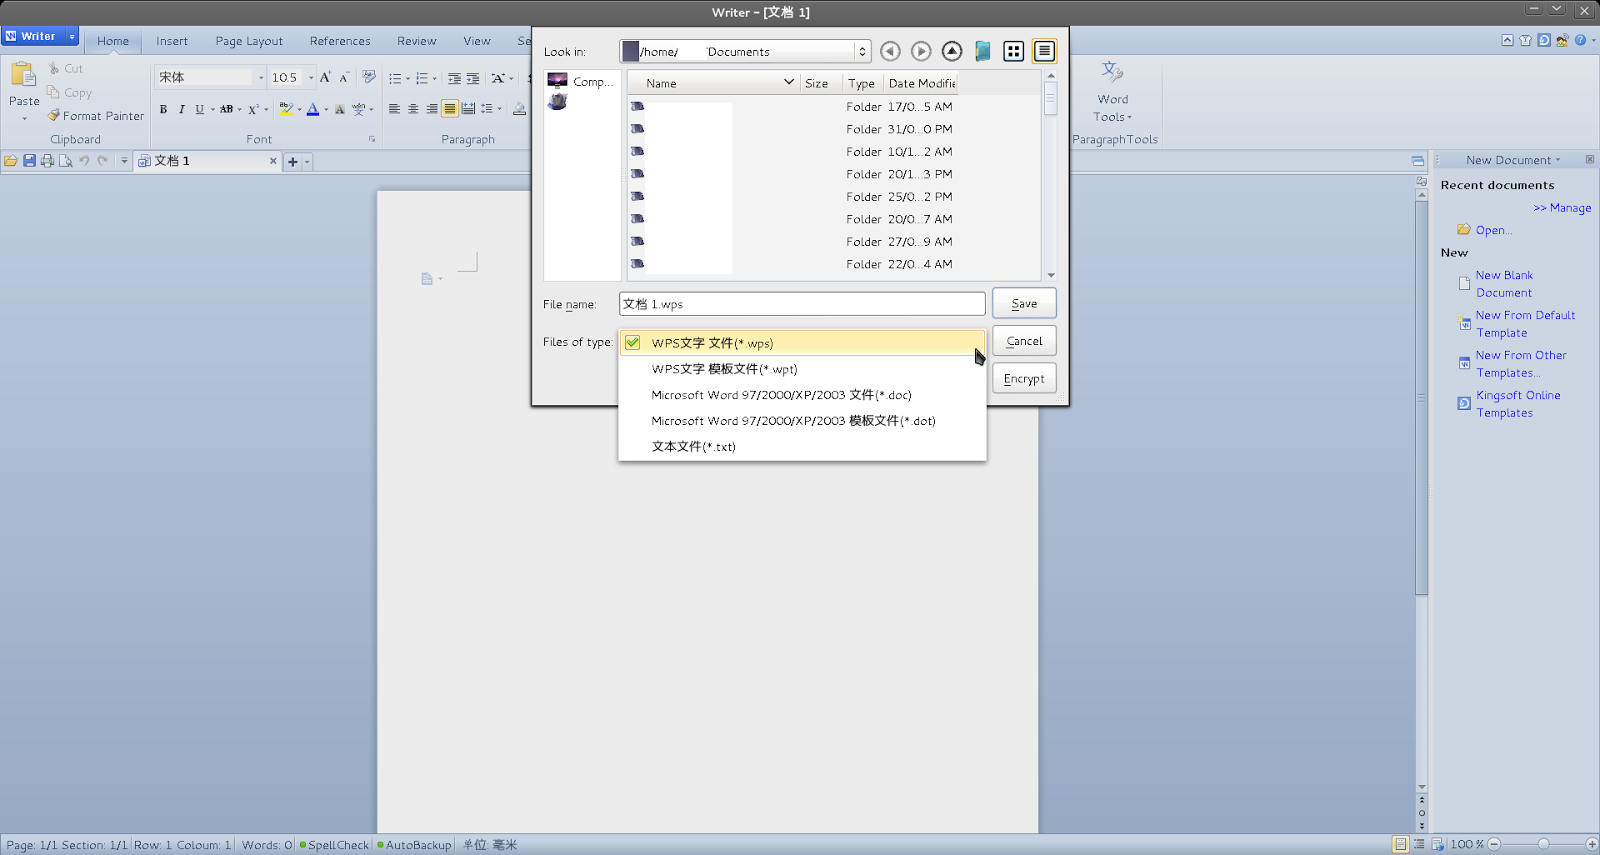1600x855 pixels.
Task: Expand the New Document pane dropdown
Action: pos(1558,160)
